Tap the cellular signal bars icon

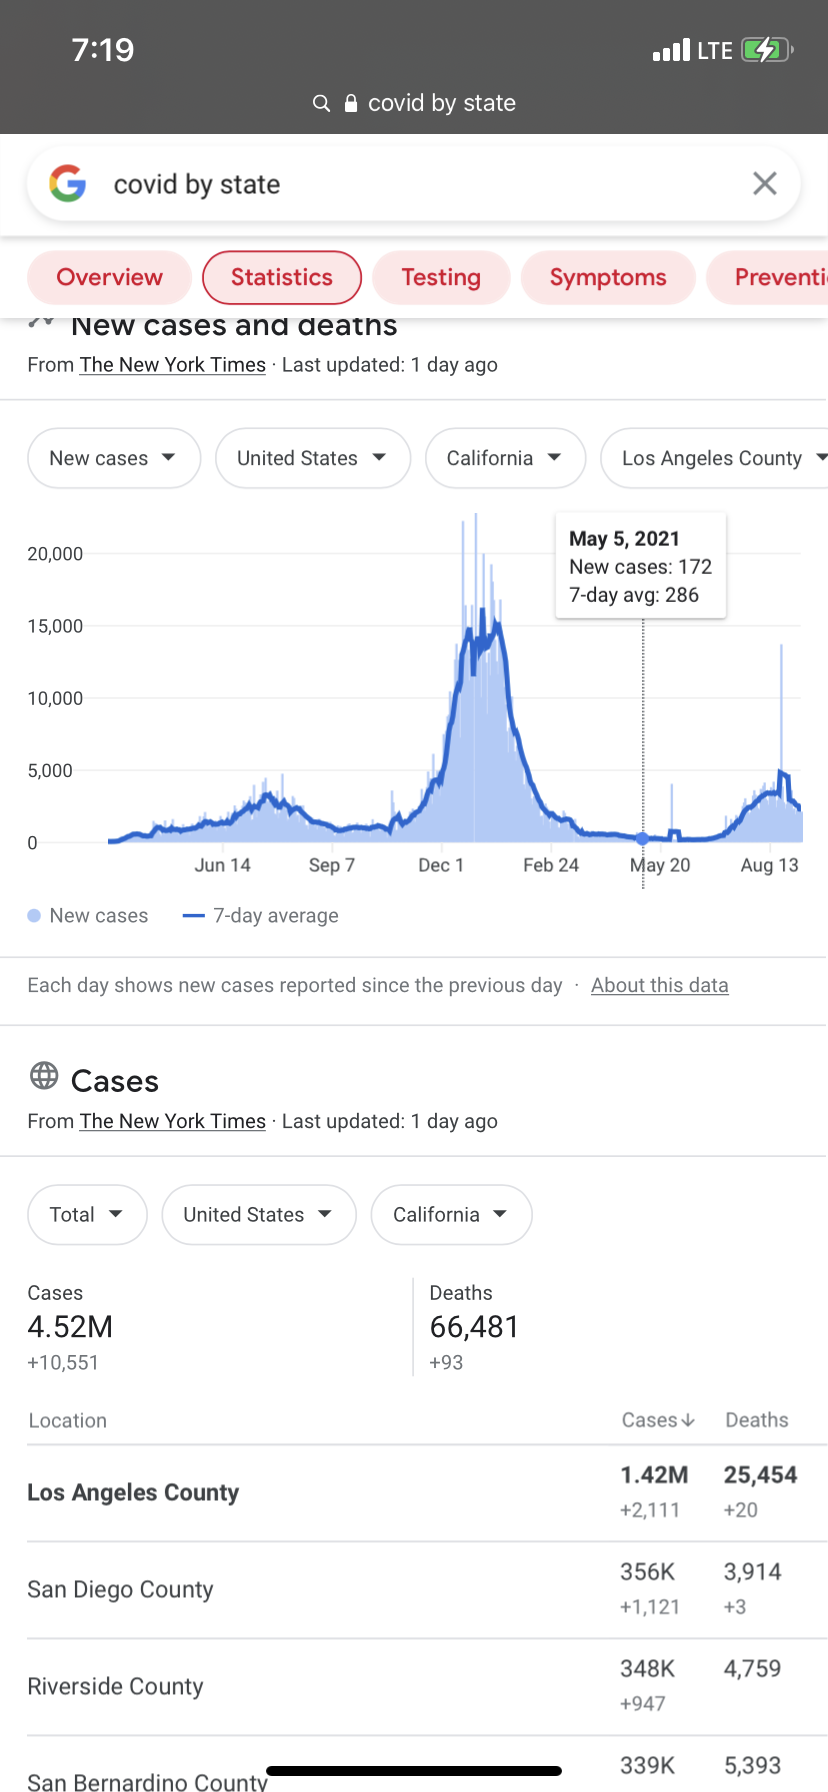tap(671, 50)
